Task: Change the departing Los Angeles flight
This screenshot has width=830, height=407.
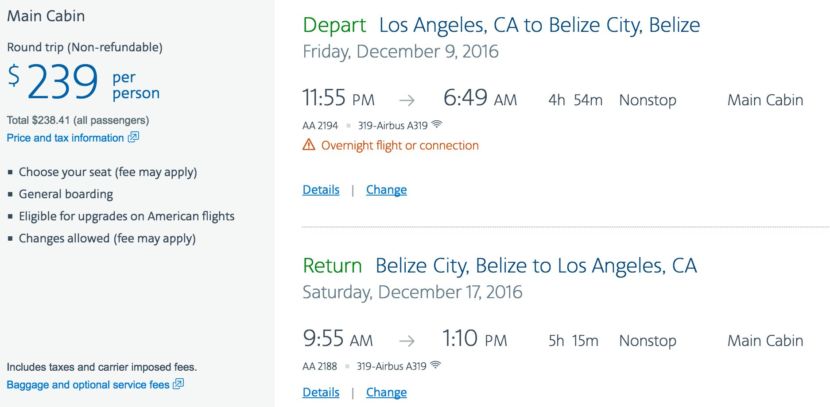Action: [386, 190]
